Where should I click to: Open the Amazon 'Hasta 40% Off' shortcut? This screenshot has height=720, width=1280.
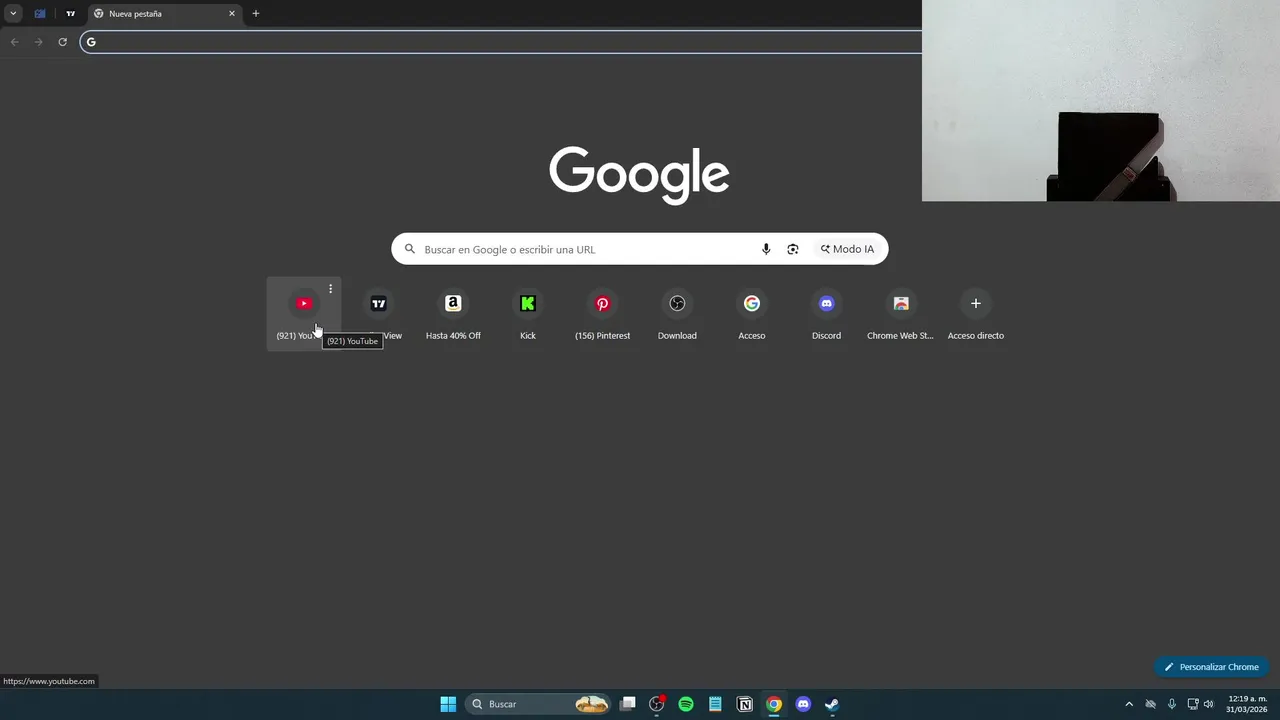click(x=453, y=313)
